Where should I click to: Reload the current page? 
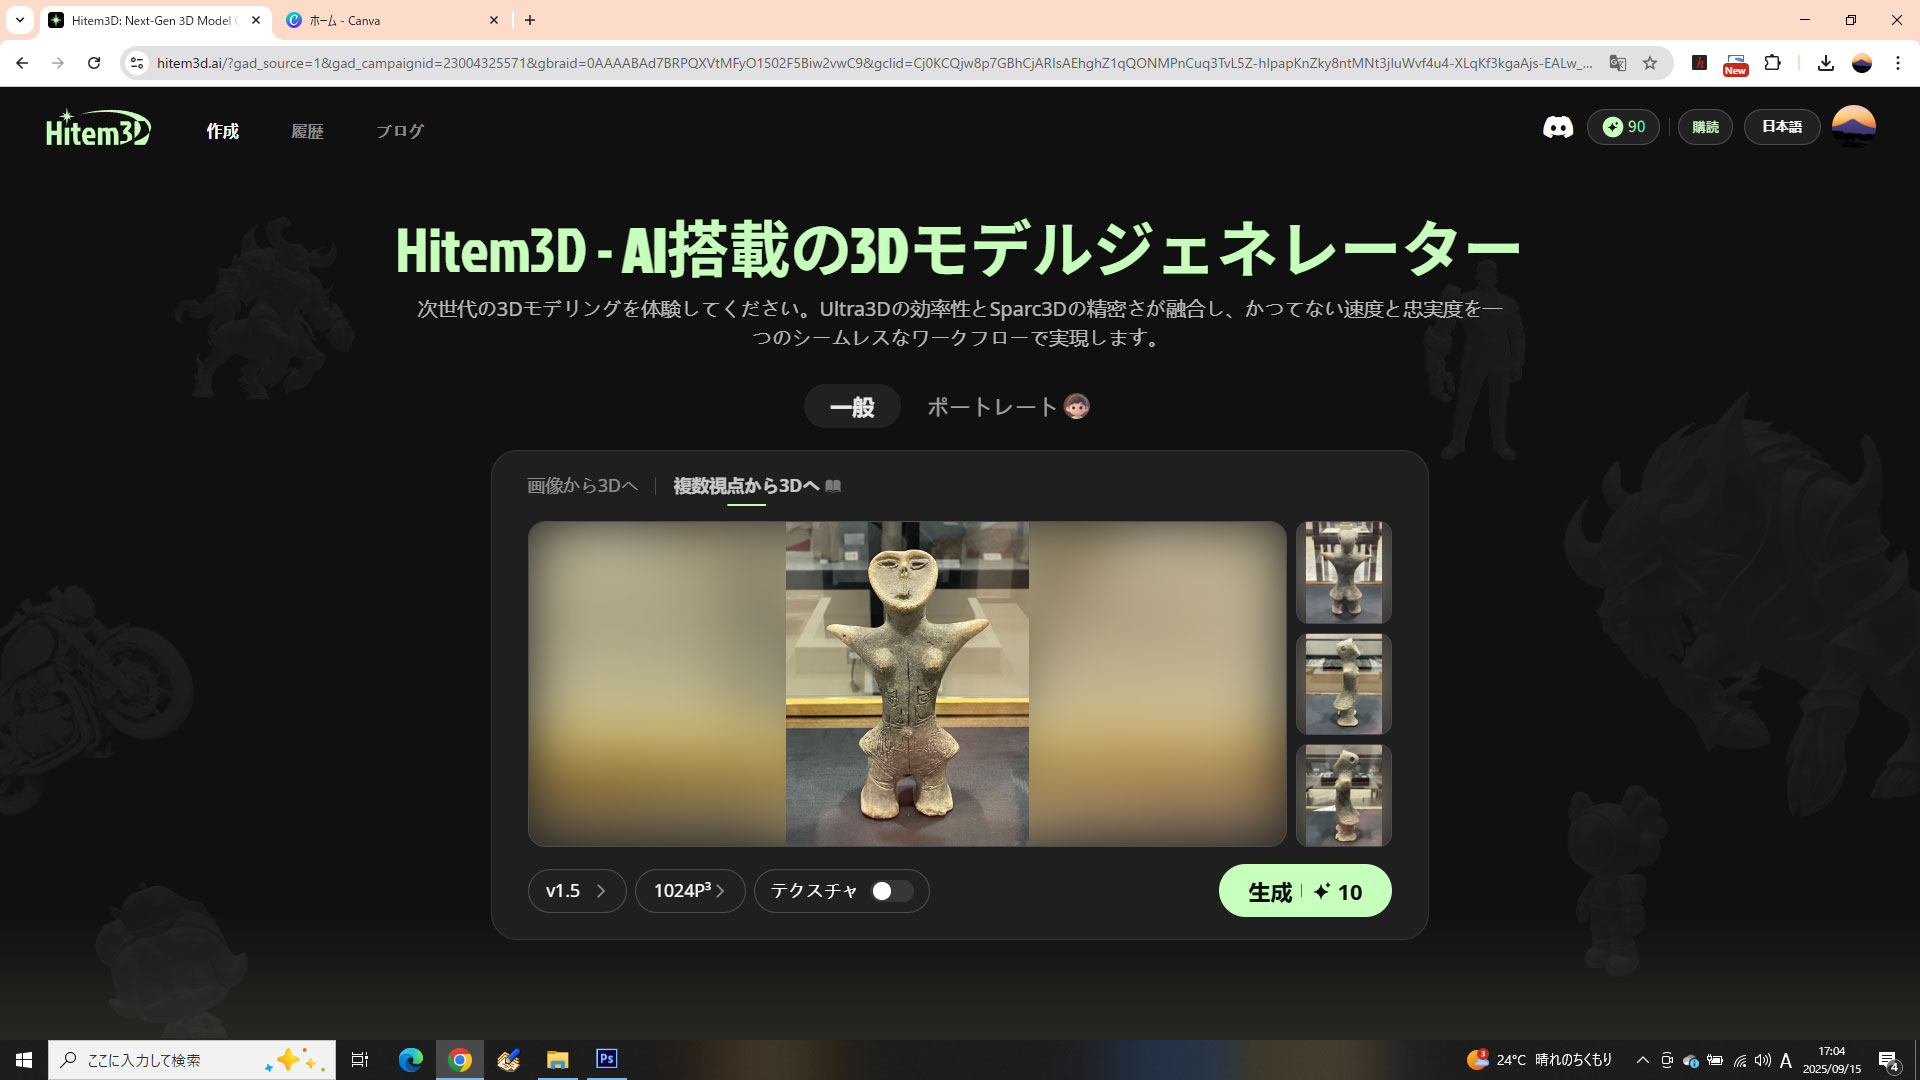[94, 63]
